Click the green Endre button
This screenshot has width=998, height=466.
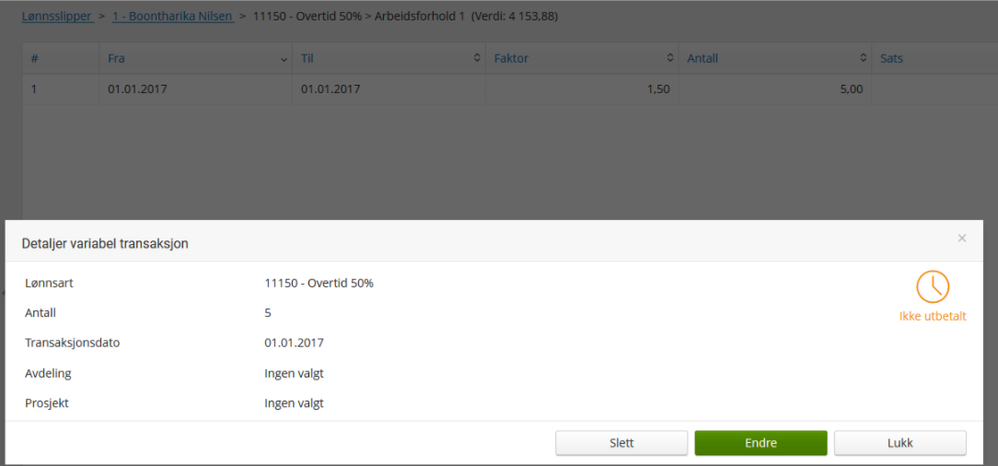761,443
